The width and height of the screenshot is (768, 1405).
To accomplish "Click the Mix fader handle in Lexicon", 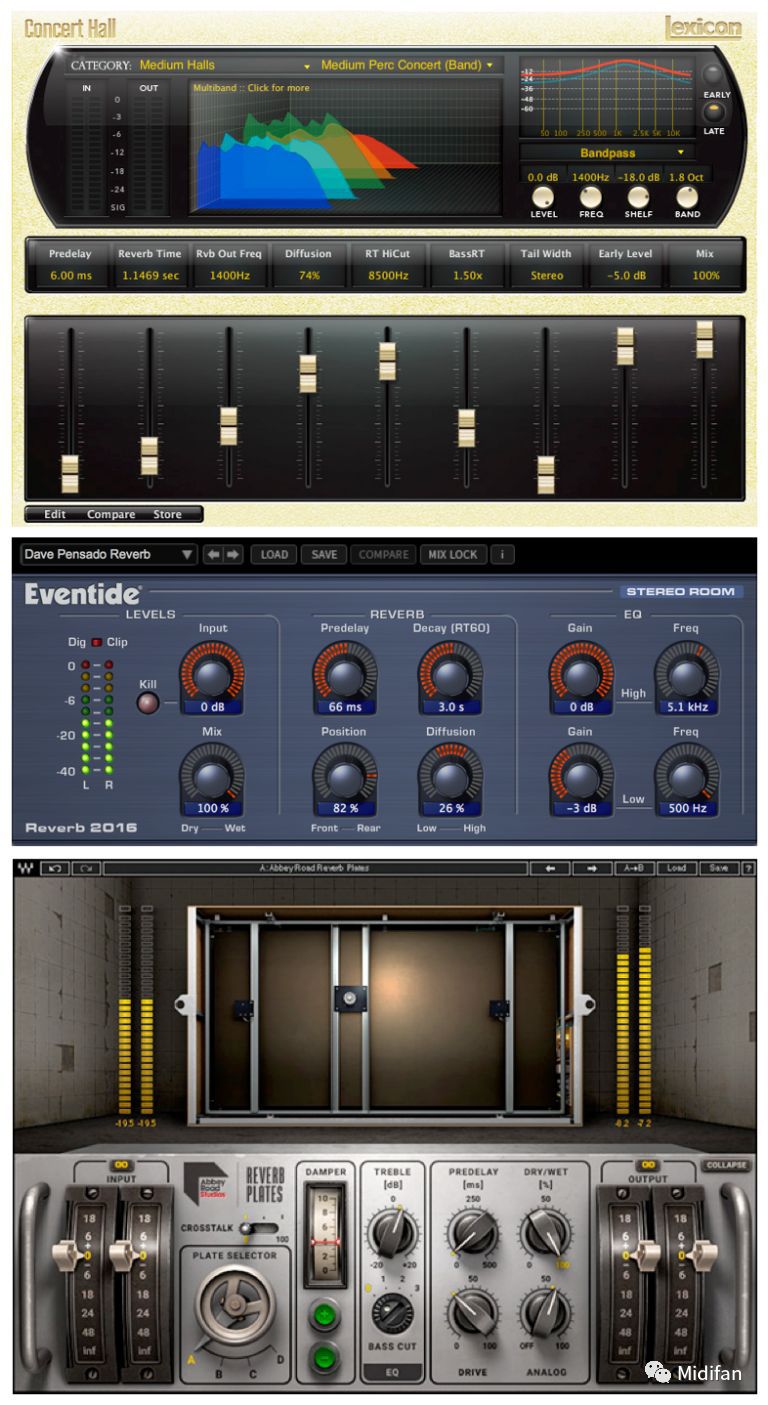I will click(705, 340).
